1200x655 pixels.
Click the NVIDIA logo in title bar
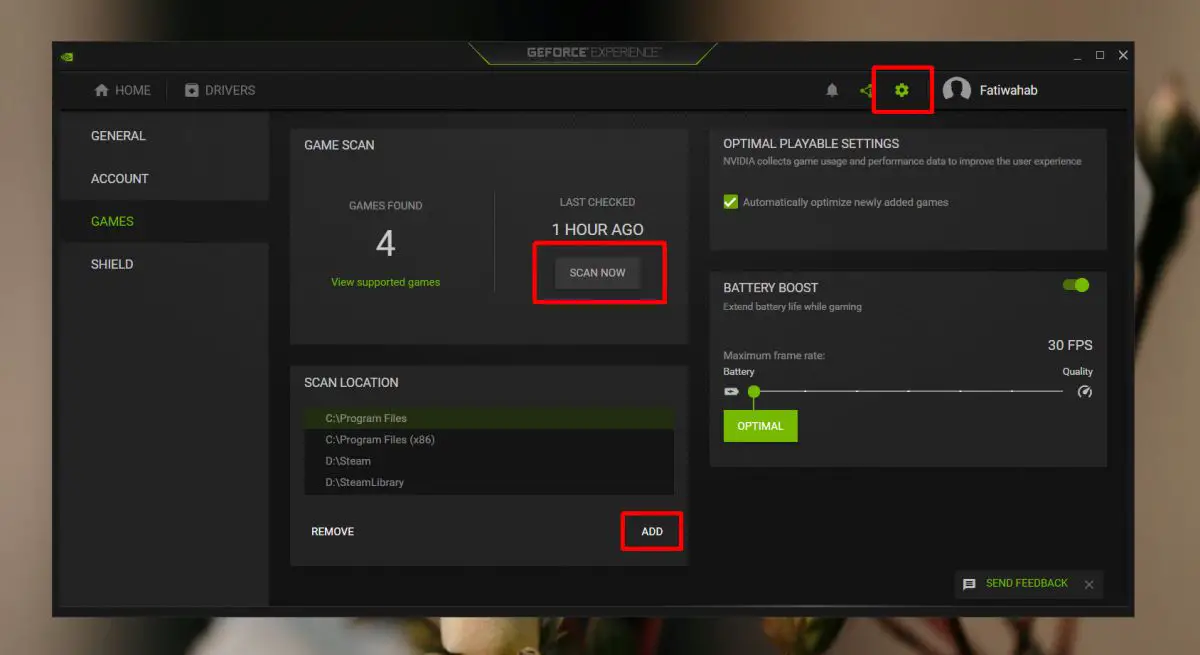[67, 56]
